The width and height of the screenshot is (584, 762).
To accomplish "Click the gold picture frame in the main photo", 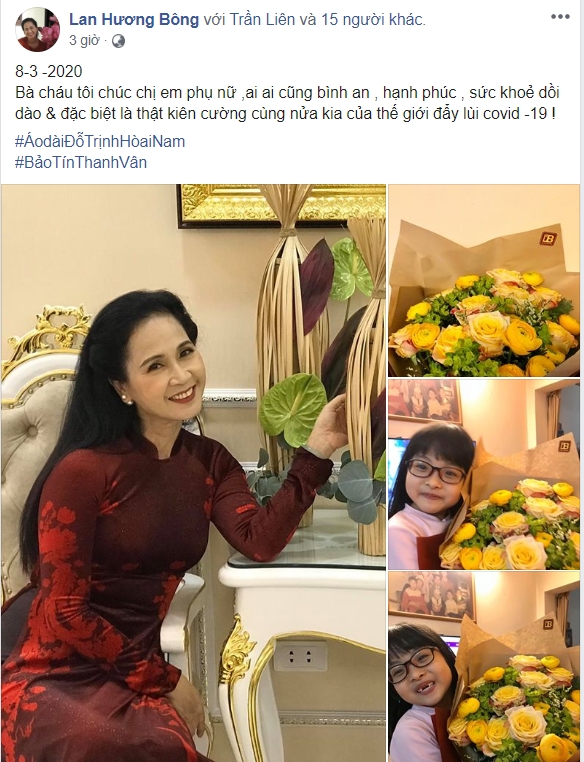I will pyautogui.click(x=282, y=205).
